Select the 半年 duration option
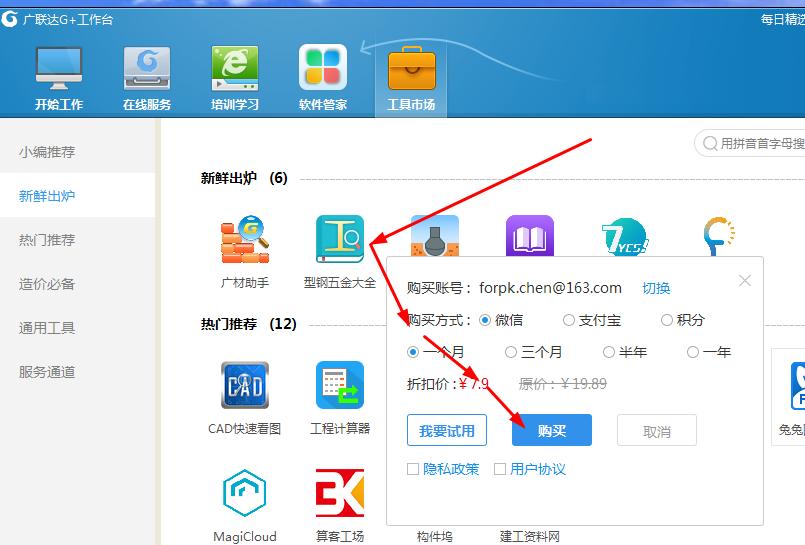This screenshot has width=805, height=545. (x=608, y=352)
